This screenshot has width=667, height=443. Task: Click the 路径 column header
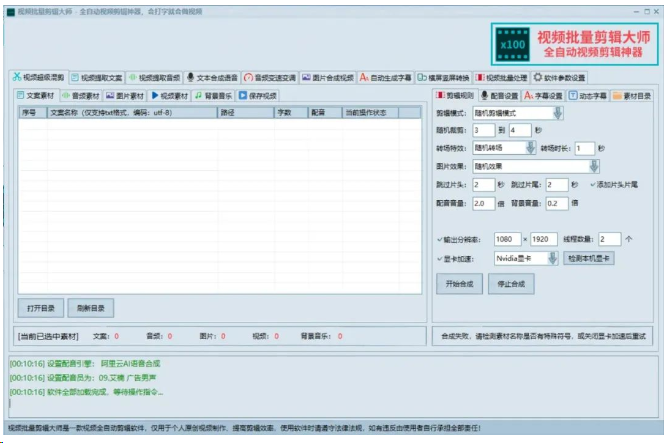tap(246, 113)
